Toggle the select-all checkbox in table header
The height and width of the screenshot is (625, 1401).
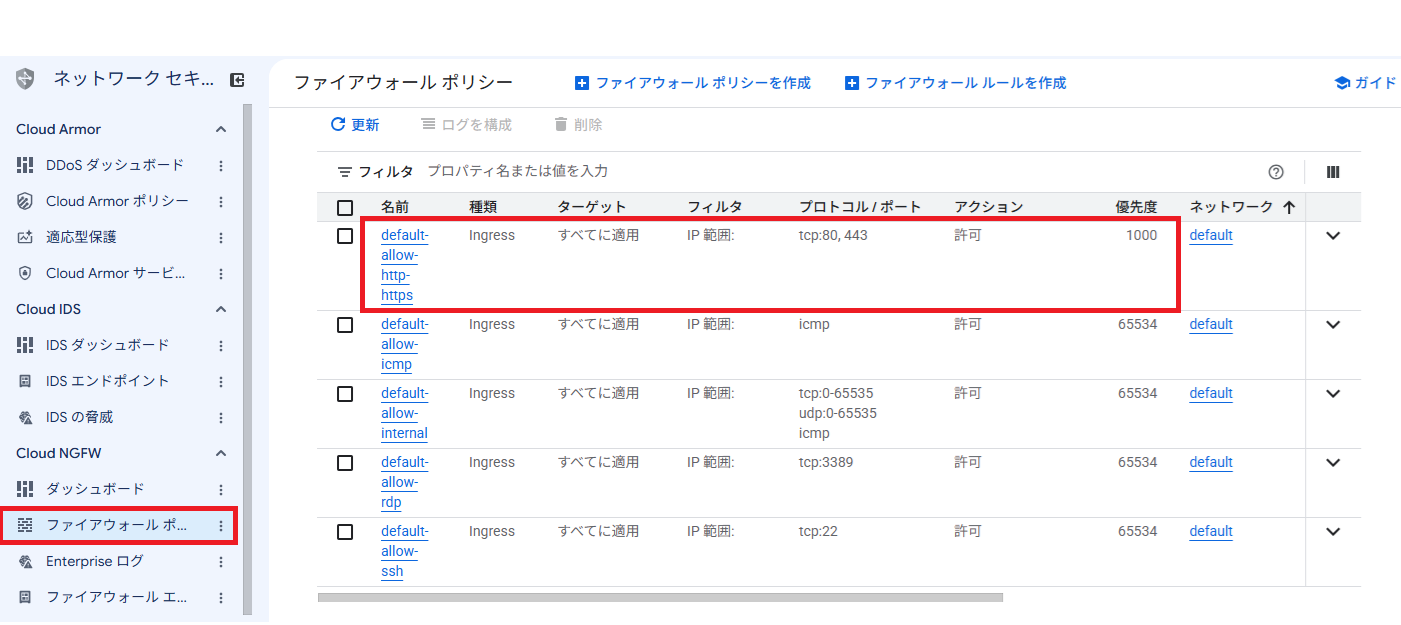pos(345,208)
